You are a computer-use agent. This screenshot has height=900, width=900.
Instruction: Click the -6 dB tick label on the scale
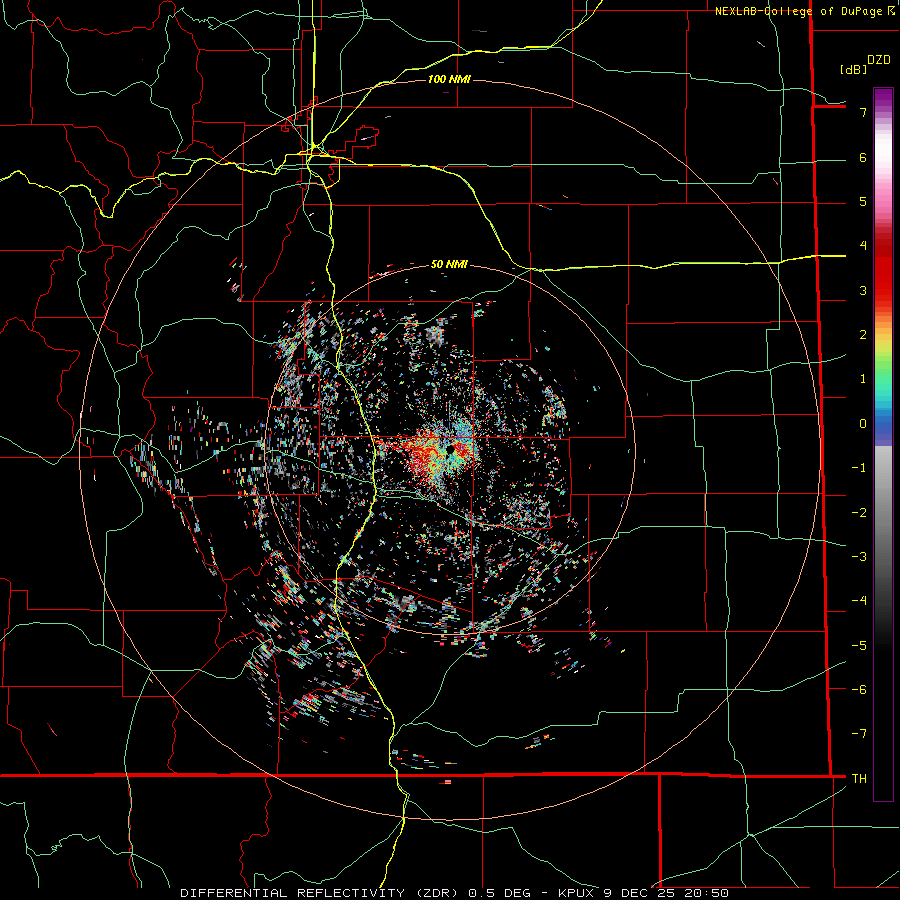pos(859,690)
